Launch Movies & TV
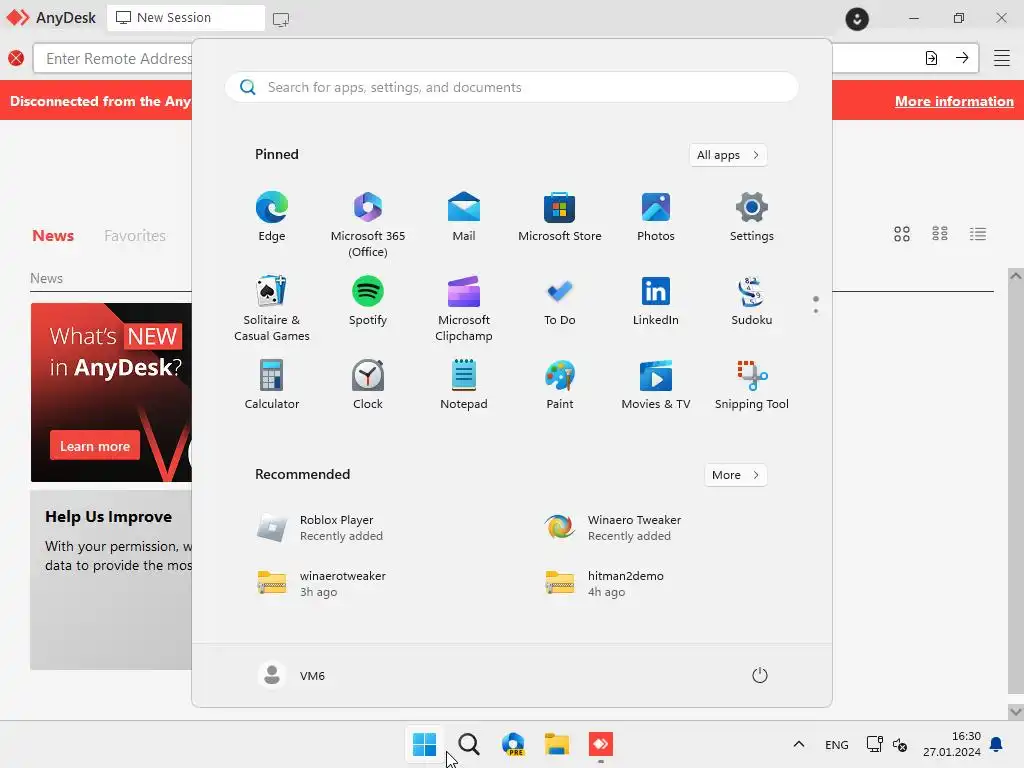Image resolution: width=1024 pixels, height=768 pixels. click(x=656, y=385)
